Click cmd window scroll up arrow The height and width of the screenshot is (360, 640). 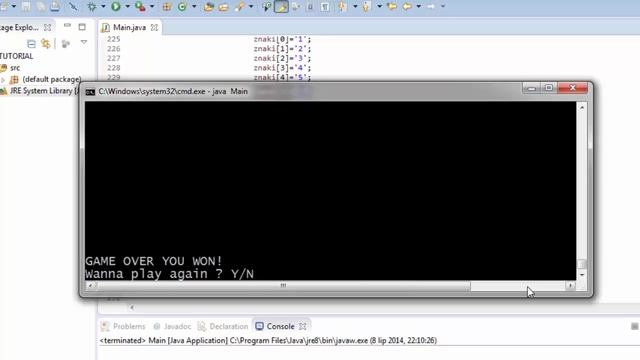click(582, 107)
